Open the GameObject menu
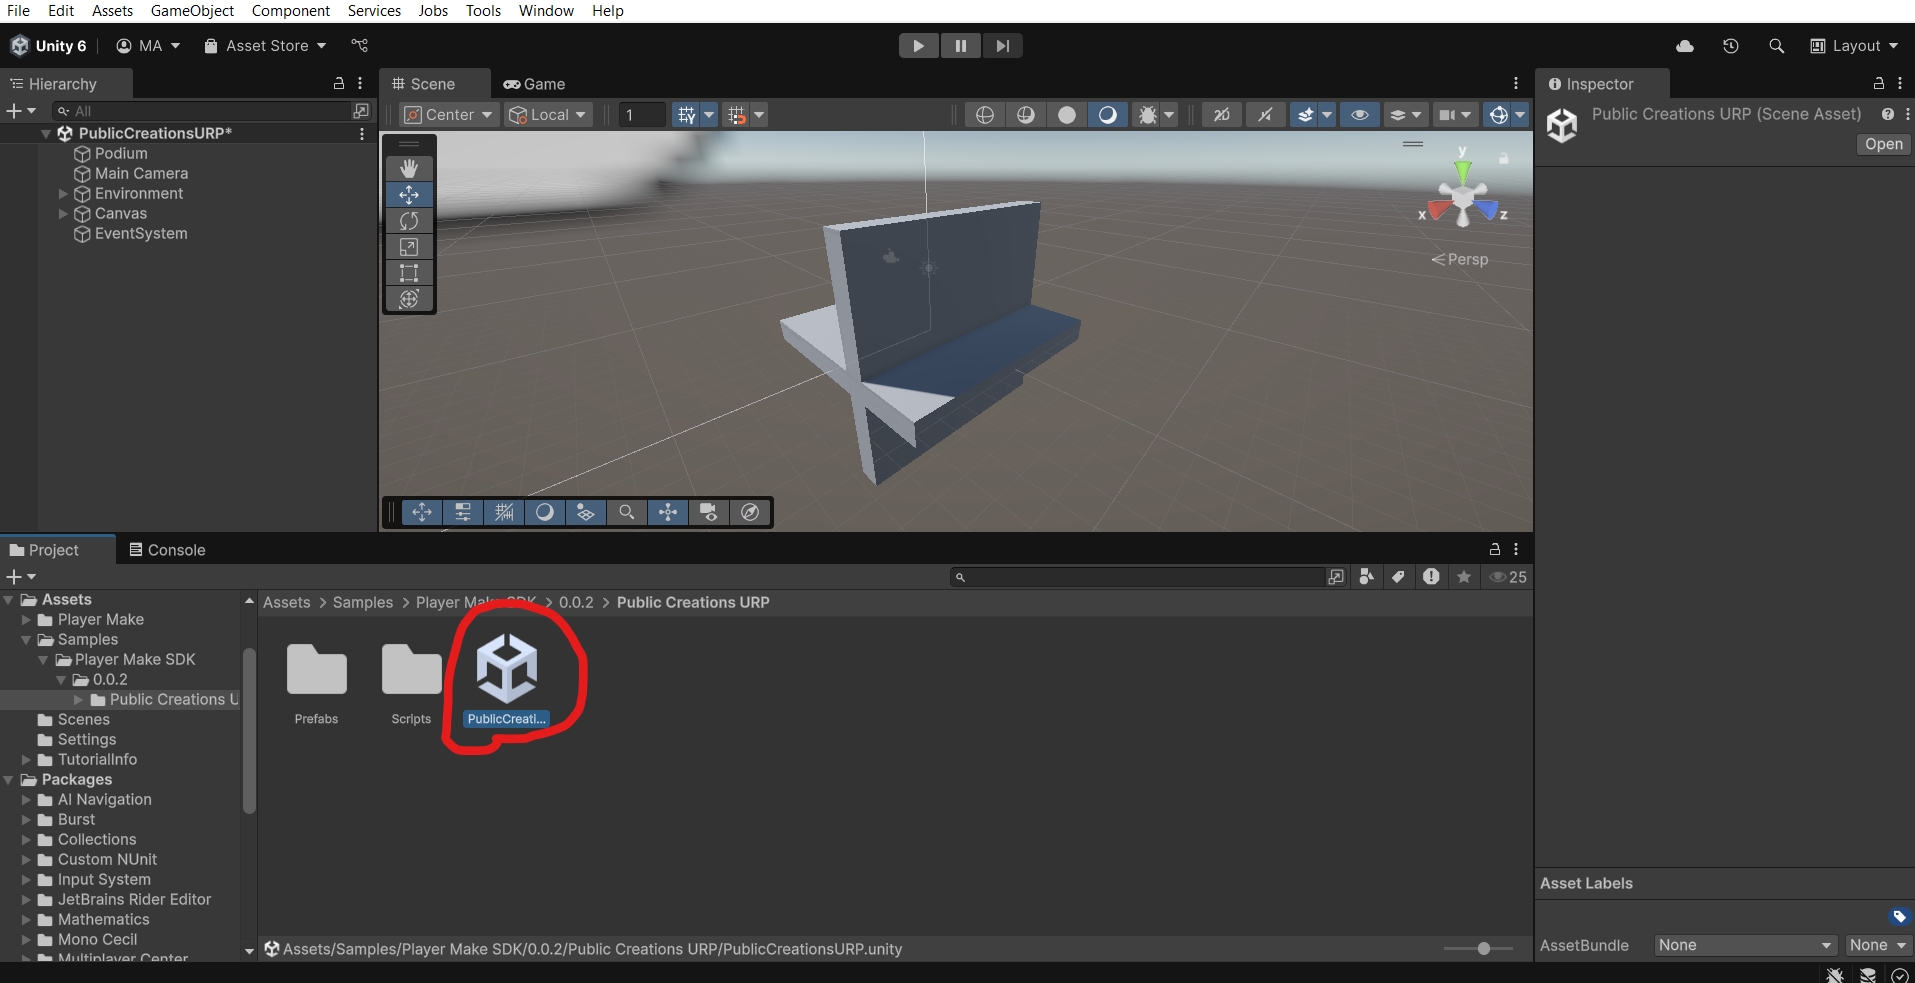Screen dimensions: 1915x983 pyautogui.click(x=192, y=11)
